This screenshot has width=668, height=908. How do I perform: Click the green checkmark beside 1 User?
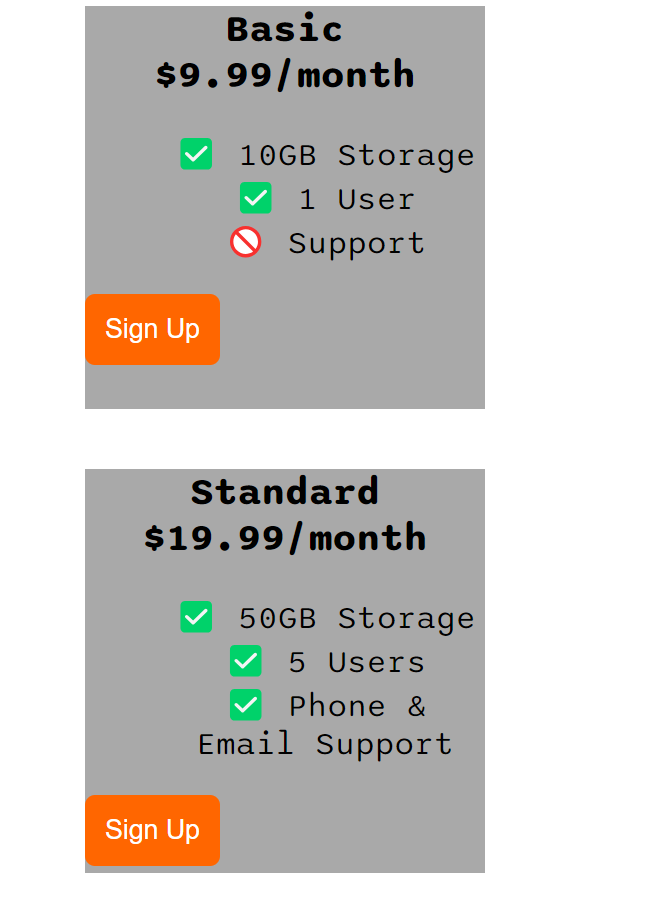(x=256, y=198)
